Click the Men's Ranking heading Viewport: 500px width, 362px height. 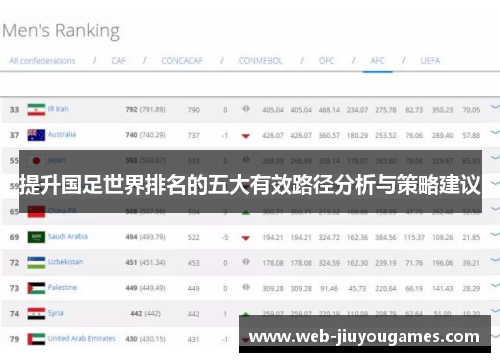point(61,31)
